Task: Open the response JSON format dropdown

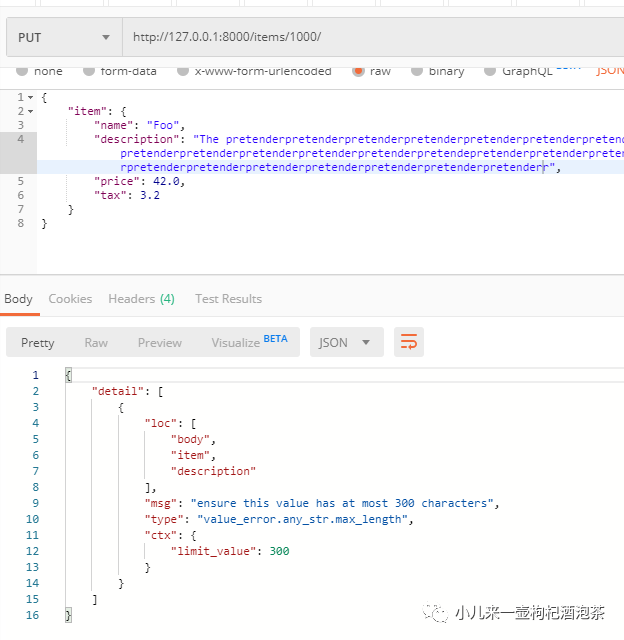Action: (x=346, y=342)
